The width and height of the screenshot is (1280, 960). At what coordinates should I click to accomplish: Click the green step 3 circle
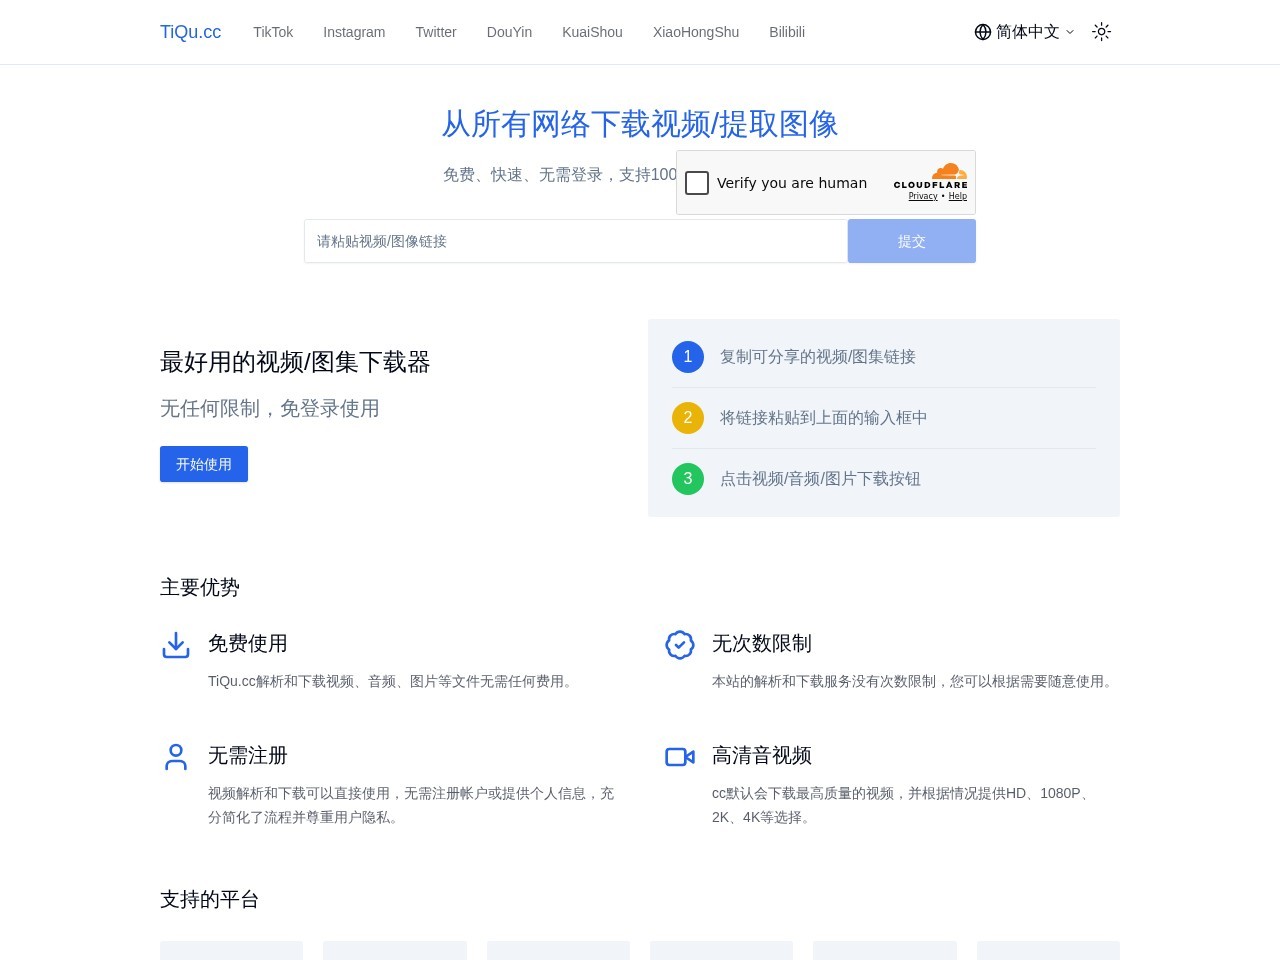(688, 479)
